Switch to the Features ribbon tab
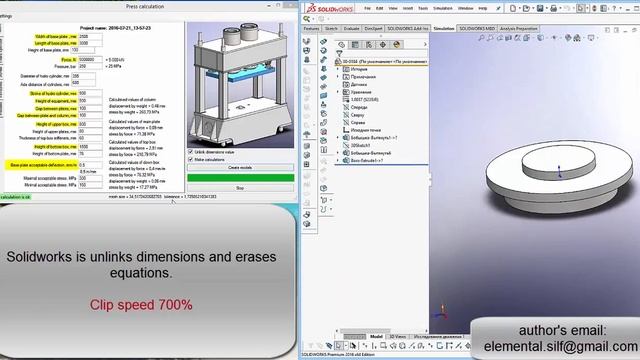The image size is (640, 360). coord(311,29)
